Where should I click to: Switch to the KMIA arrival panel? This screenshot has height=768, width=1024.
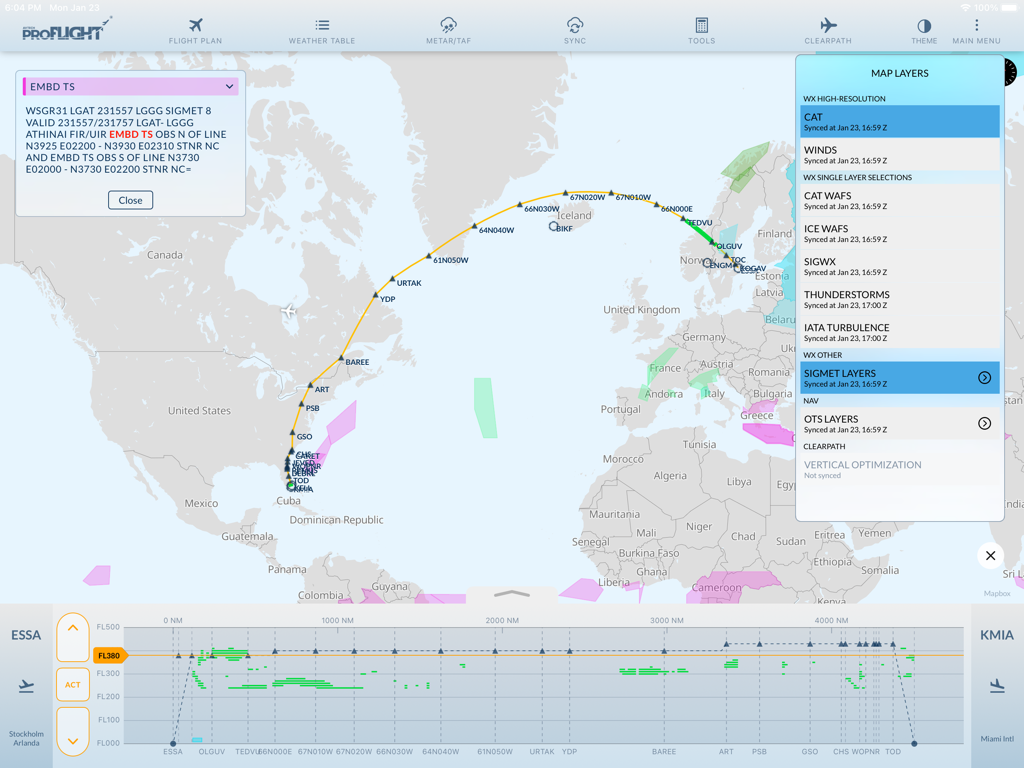pyautogui.click(x=996, y=635)
